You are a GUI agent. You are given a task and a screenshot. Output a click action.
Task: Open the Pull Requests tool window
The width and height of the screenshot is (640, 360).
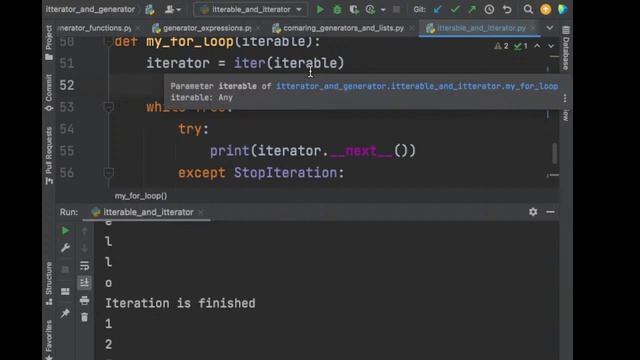pyautogui.click(x=49, y=156)
